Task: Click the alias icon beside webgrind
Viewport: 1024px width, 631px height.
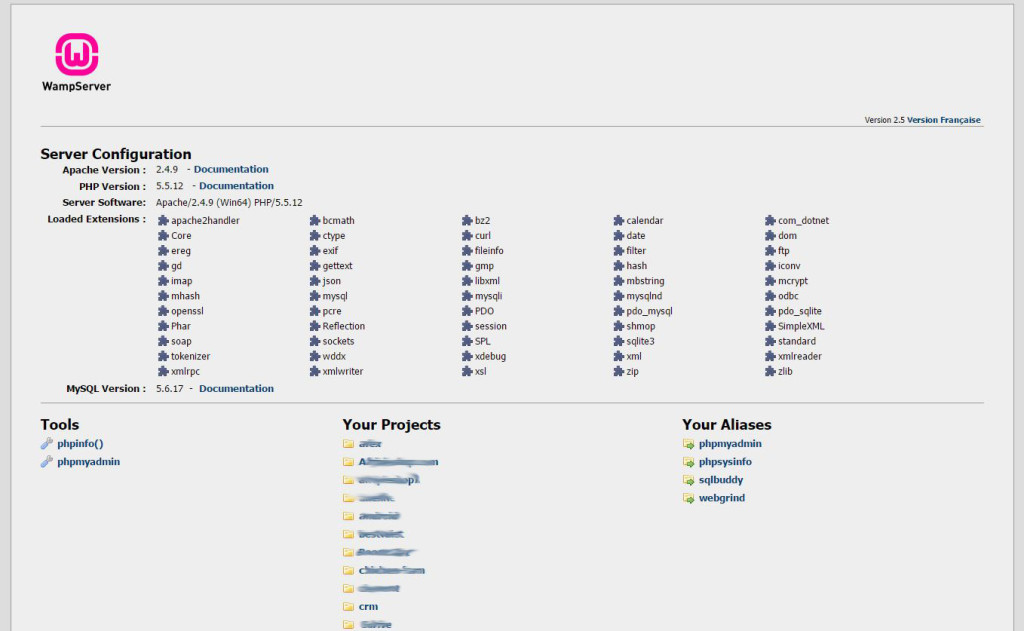Action: point(688,498)
